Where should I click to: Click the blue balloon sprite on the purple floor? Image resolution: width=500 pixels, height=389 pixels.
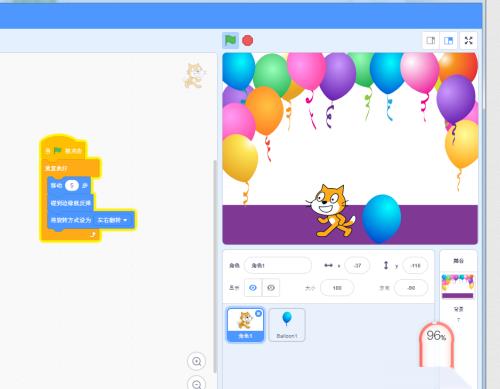[381, 218]
